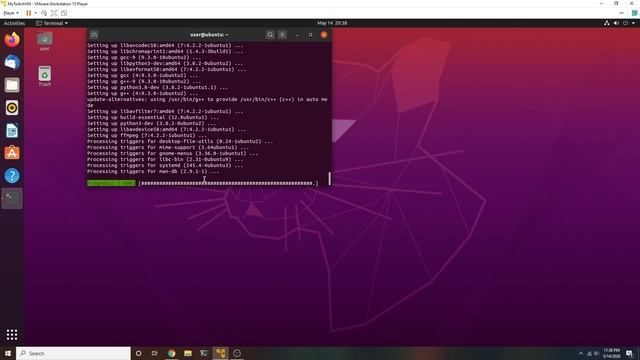Open Help from the dock

(x=12, y=176)
